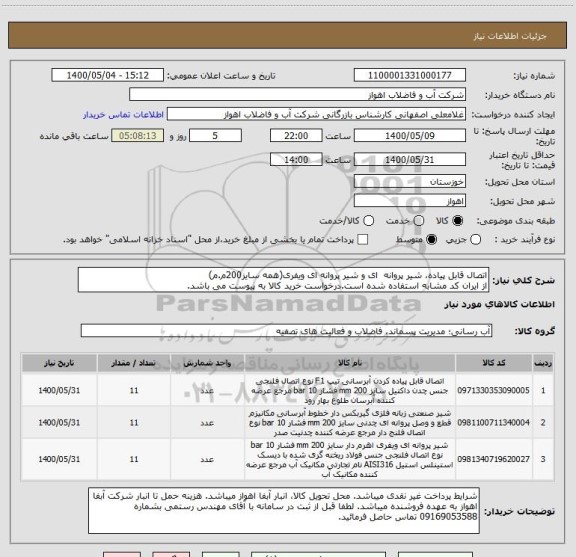Click the deadline time field 22:00
Image resolution: width=576 pixels, height=557 pixels.
296,136
